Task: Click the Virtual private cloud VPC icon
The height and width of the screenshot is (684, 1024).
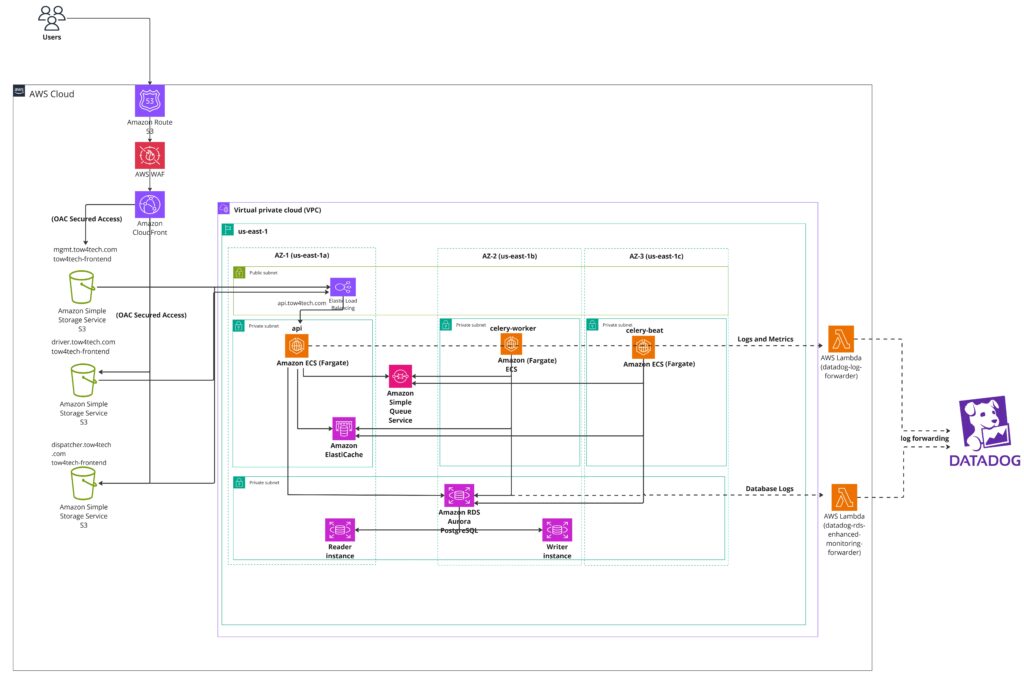Action: [x=224, y=208]
